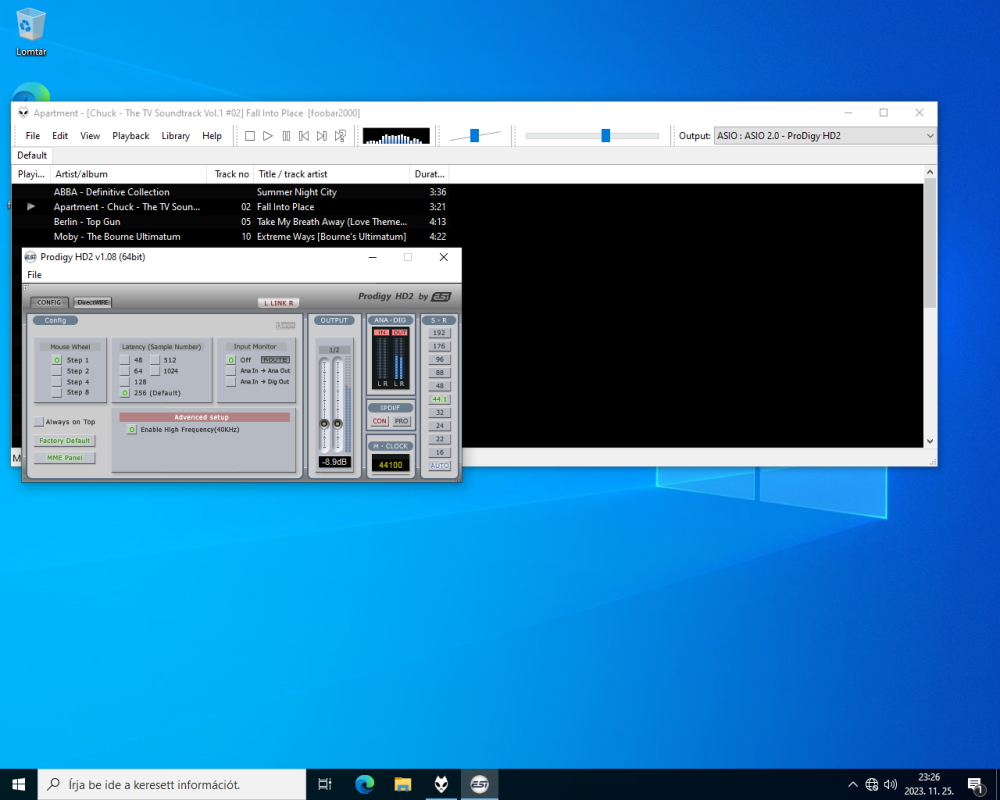Click the spectrum visualization in foobar2000 toolbar
This screenshot has width=1000, height=800.
click(x=396, y=136)
